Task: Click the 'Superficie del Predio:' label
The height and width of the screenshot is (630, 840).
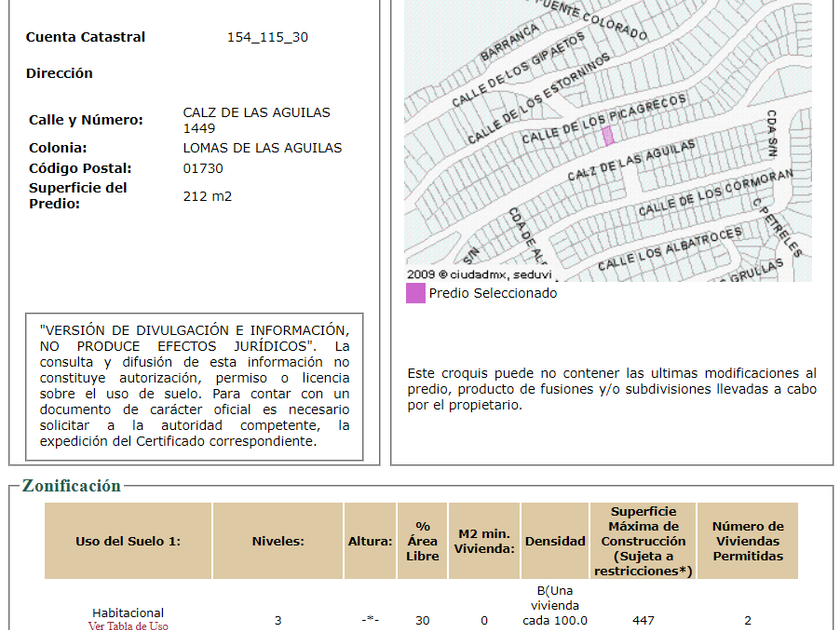Action: pyautogui.click(x=78, y=196)
